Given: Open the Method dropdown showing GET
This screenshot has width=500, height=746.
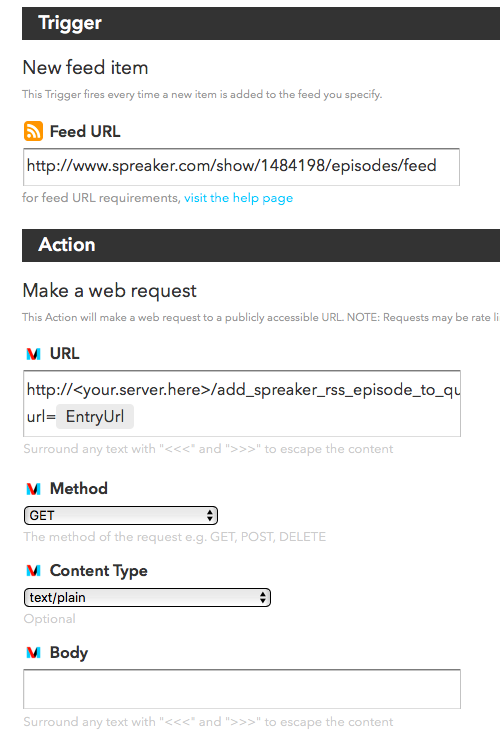Looking at the screenshot, I should (x=121, y=516).
